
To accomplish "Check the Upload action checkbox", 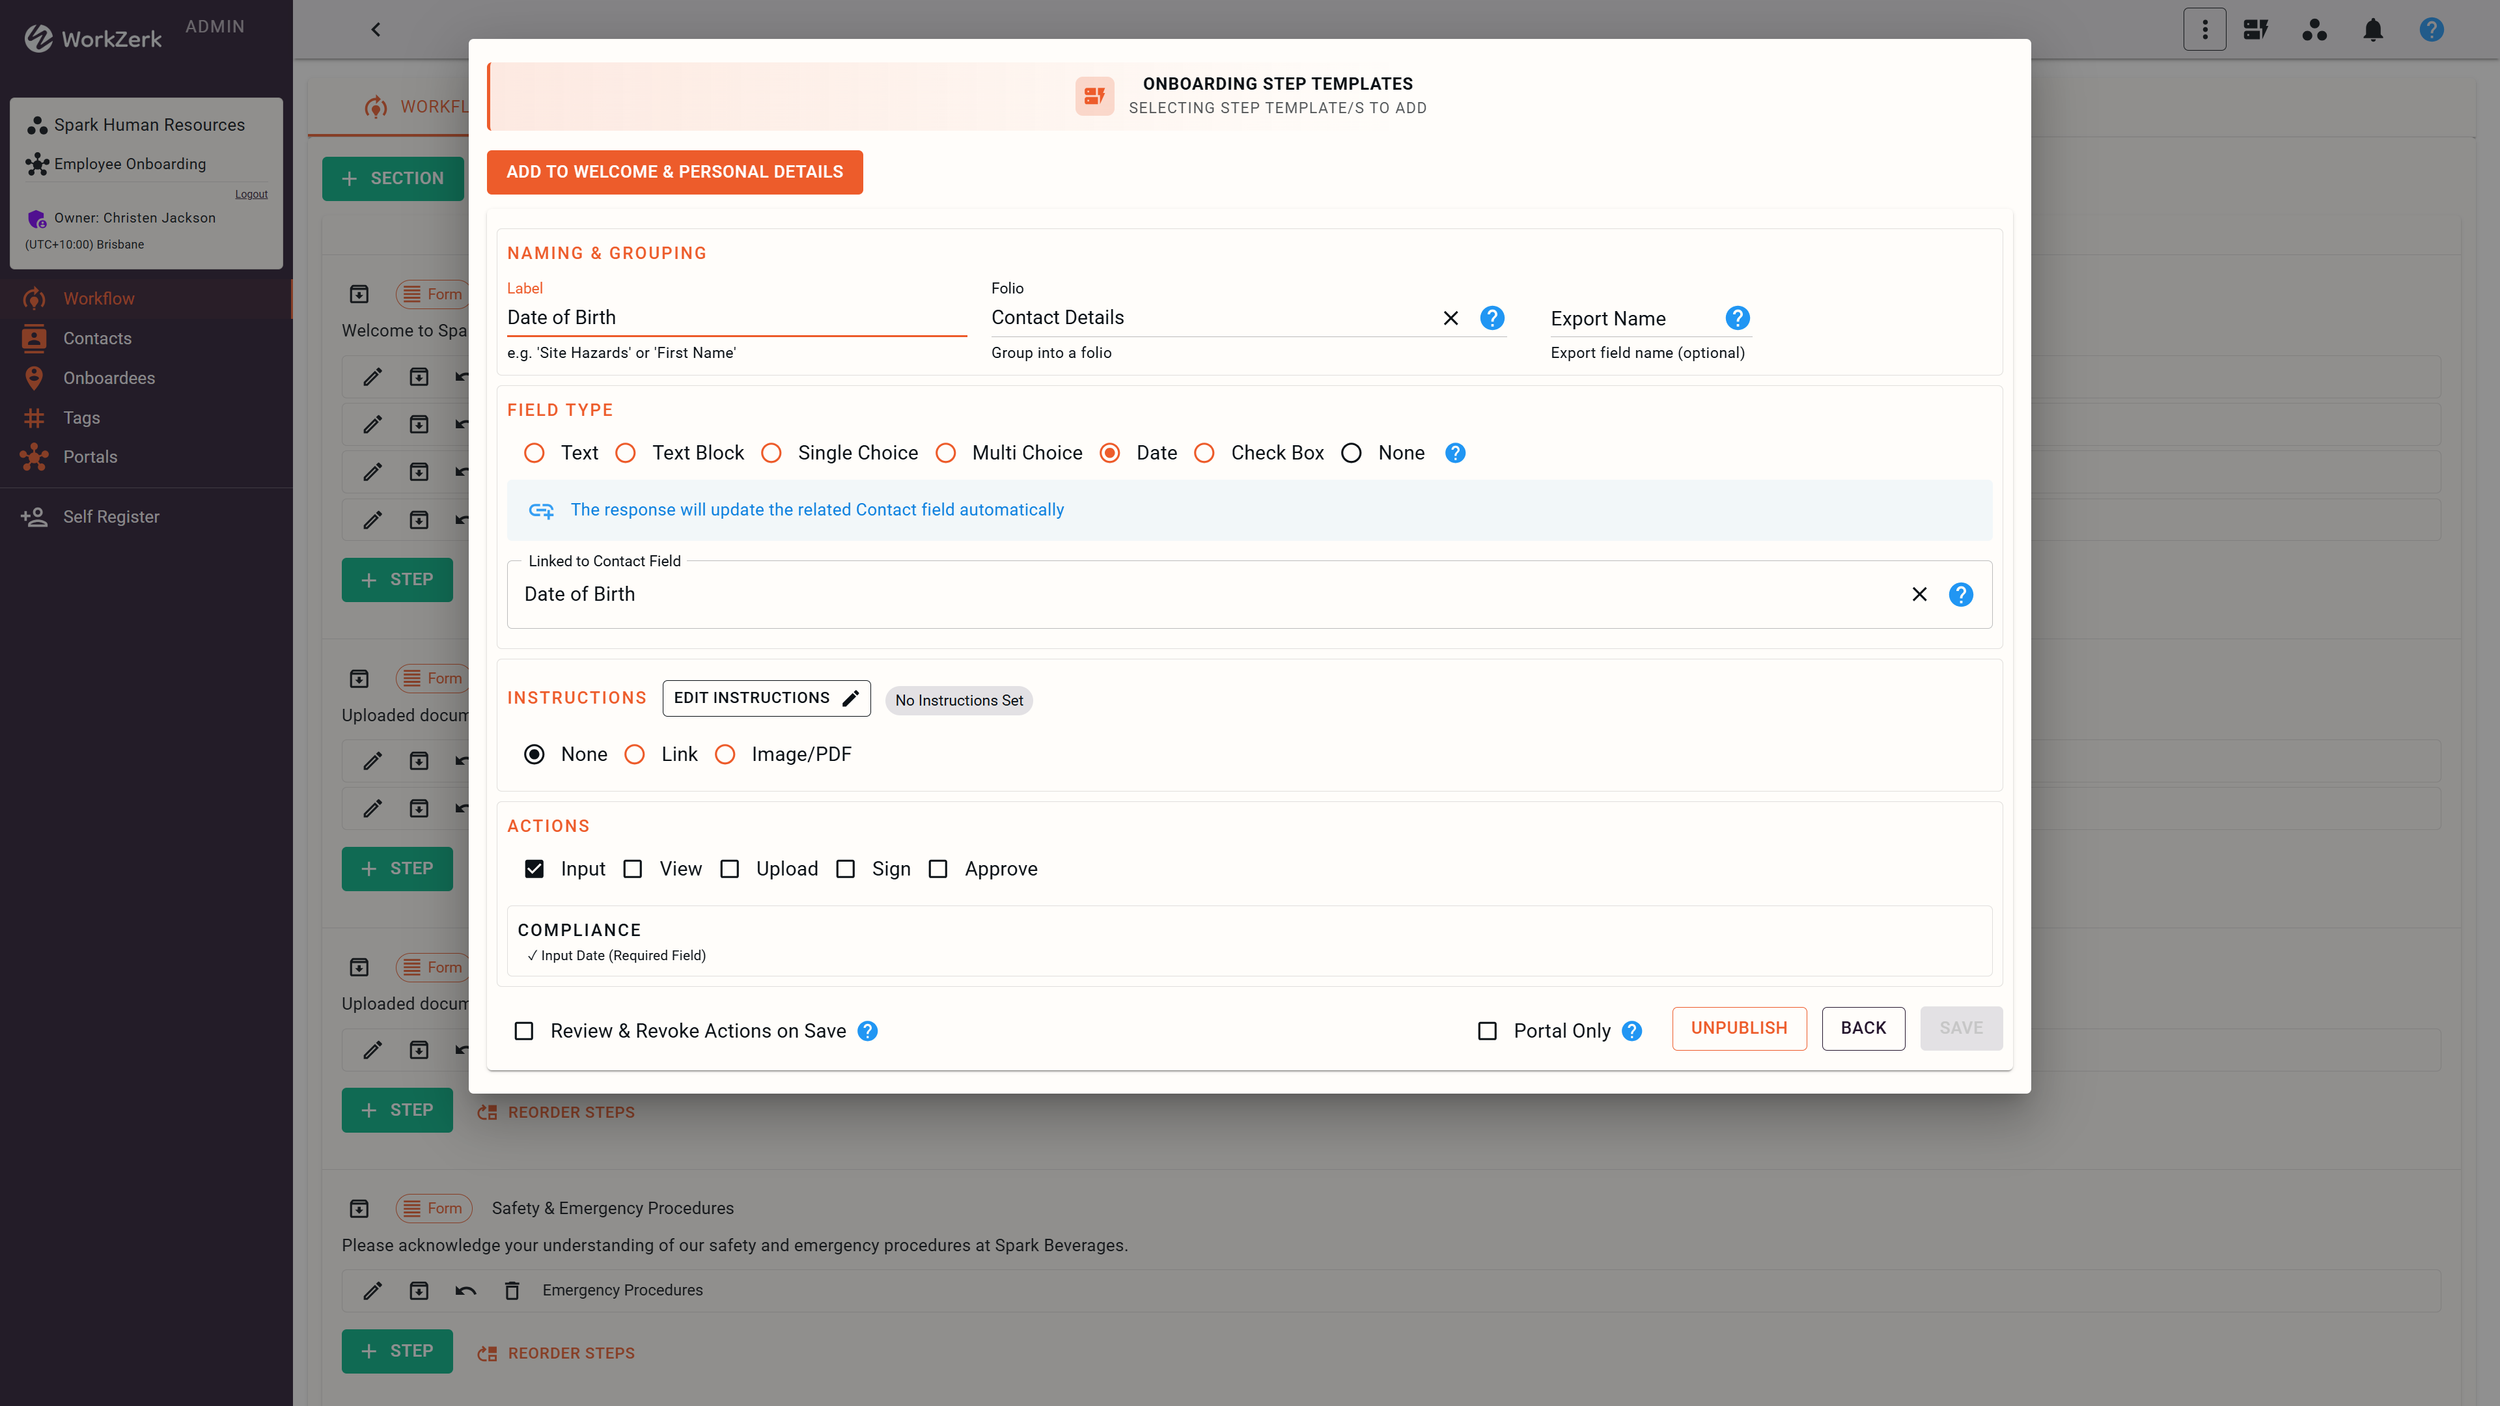I will tap(730, 869).
